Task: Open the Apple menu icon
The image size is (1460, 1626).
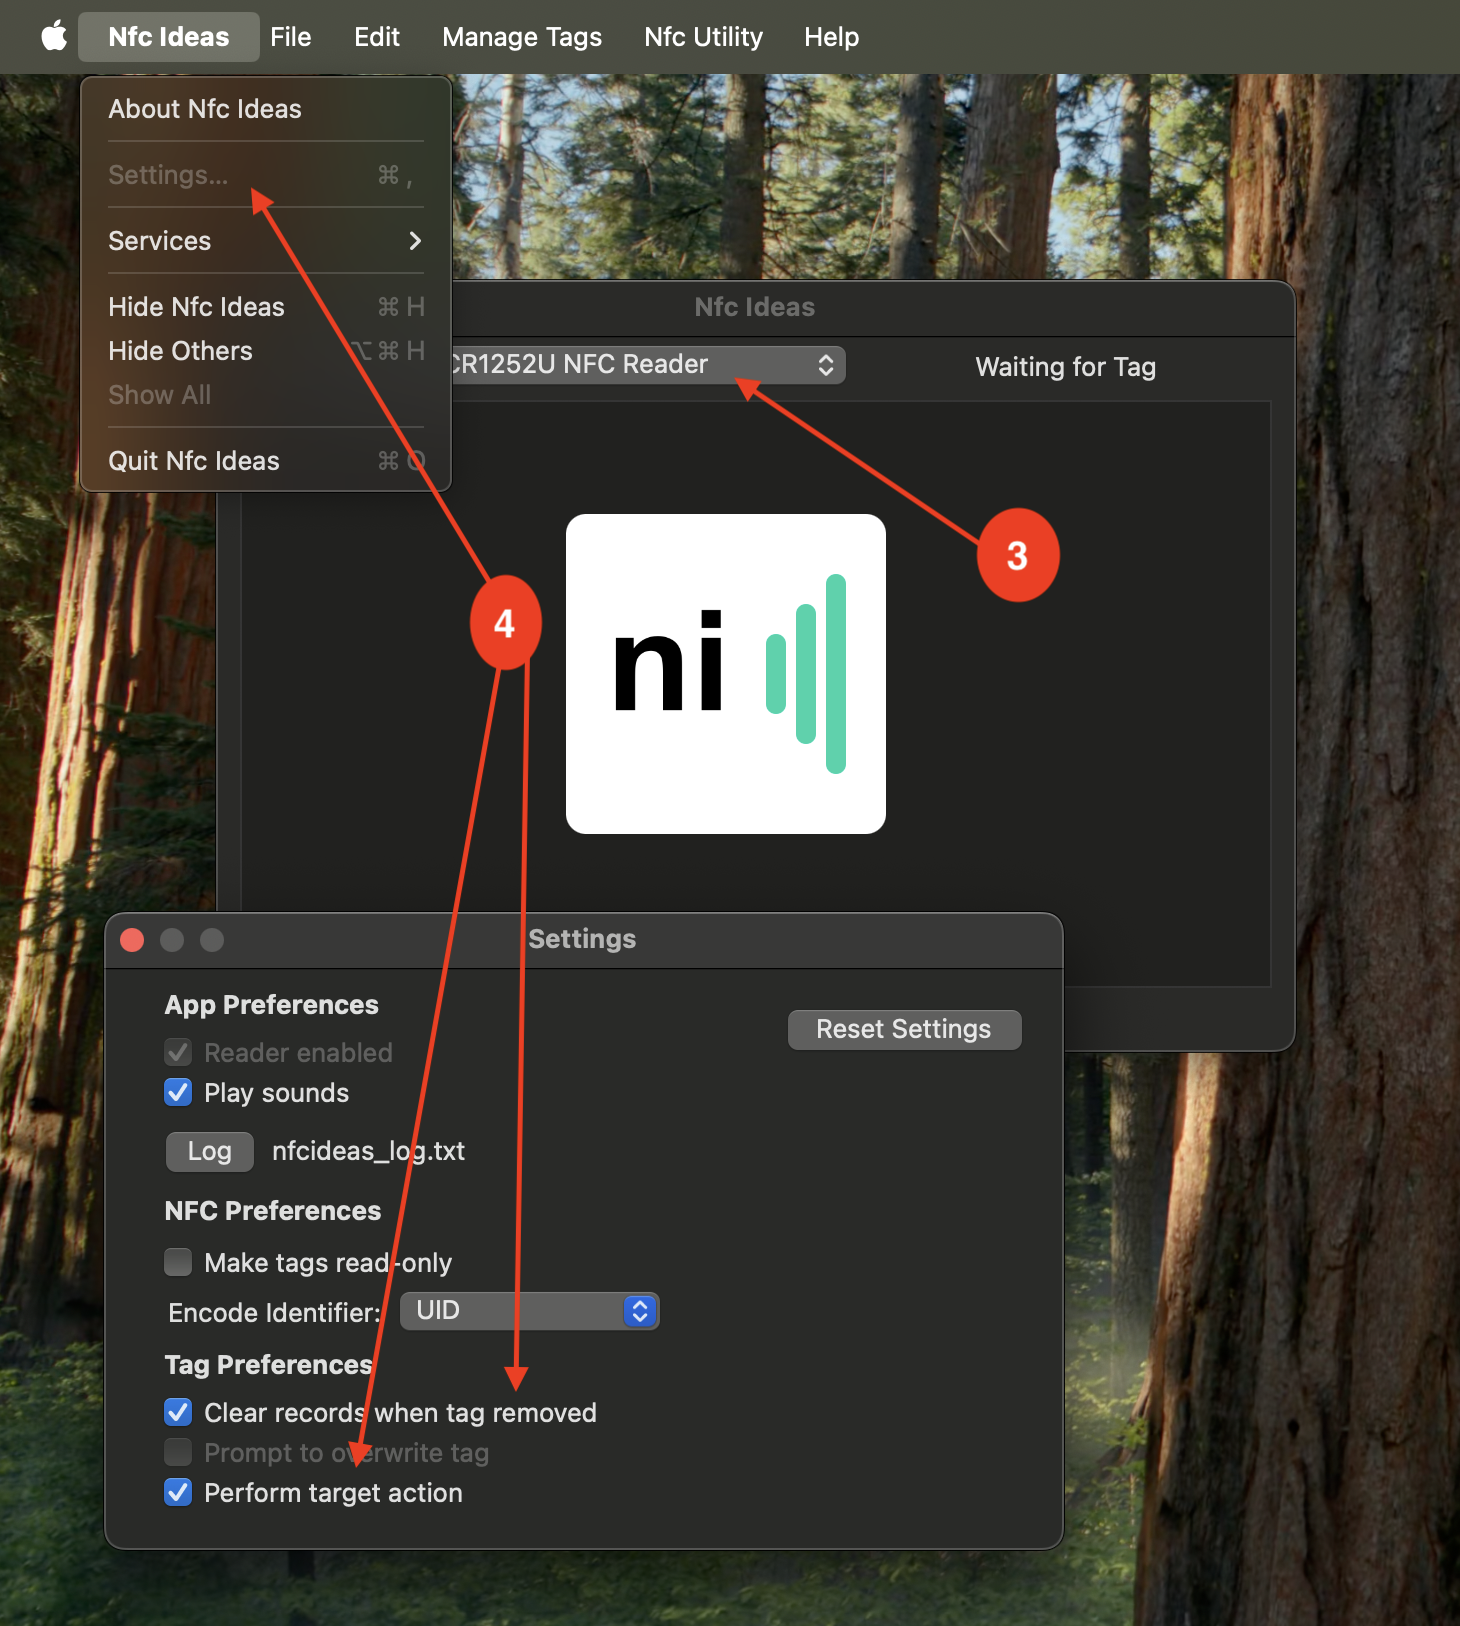Action: pos(54,37)
